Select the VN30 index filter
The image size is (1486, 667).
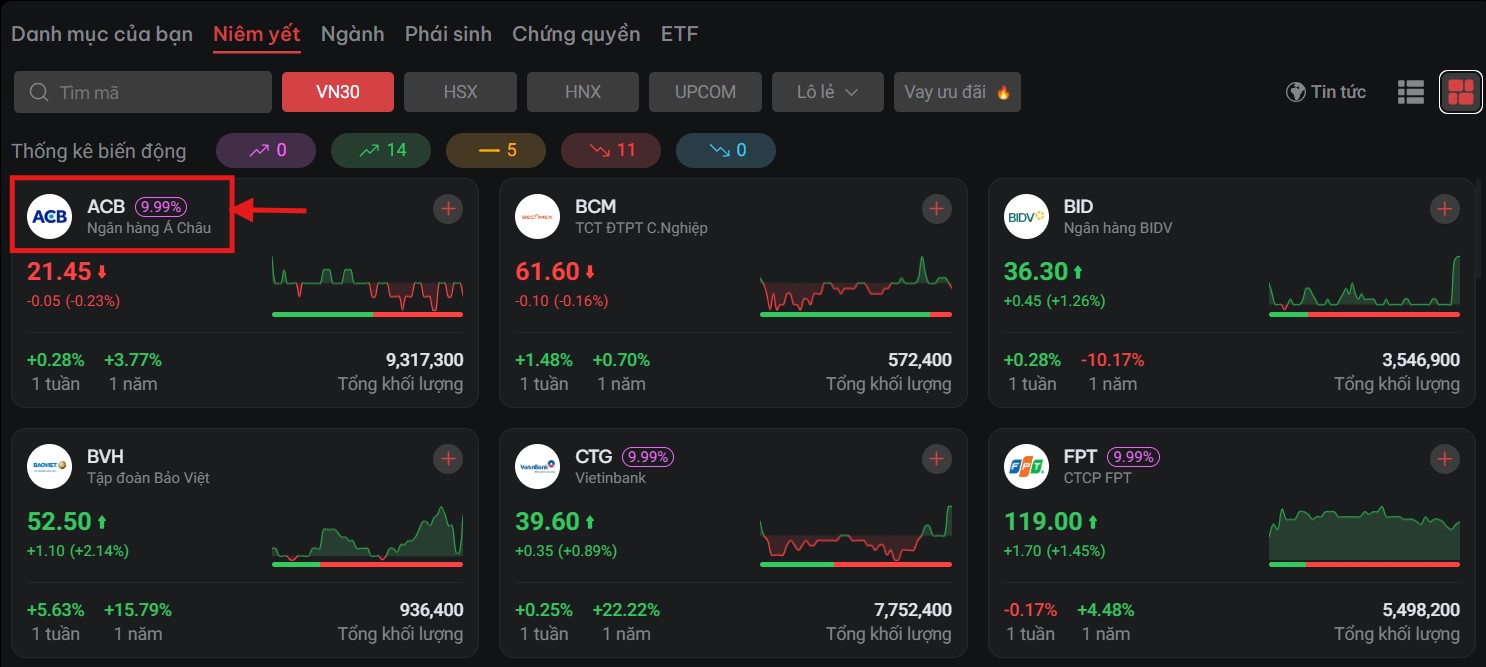coord(338,92)
